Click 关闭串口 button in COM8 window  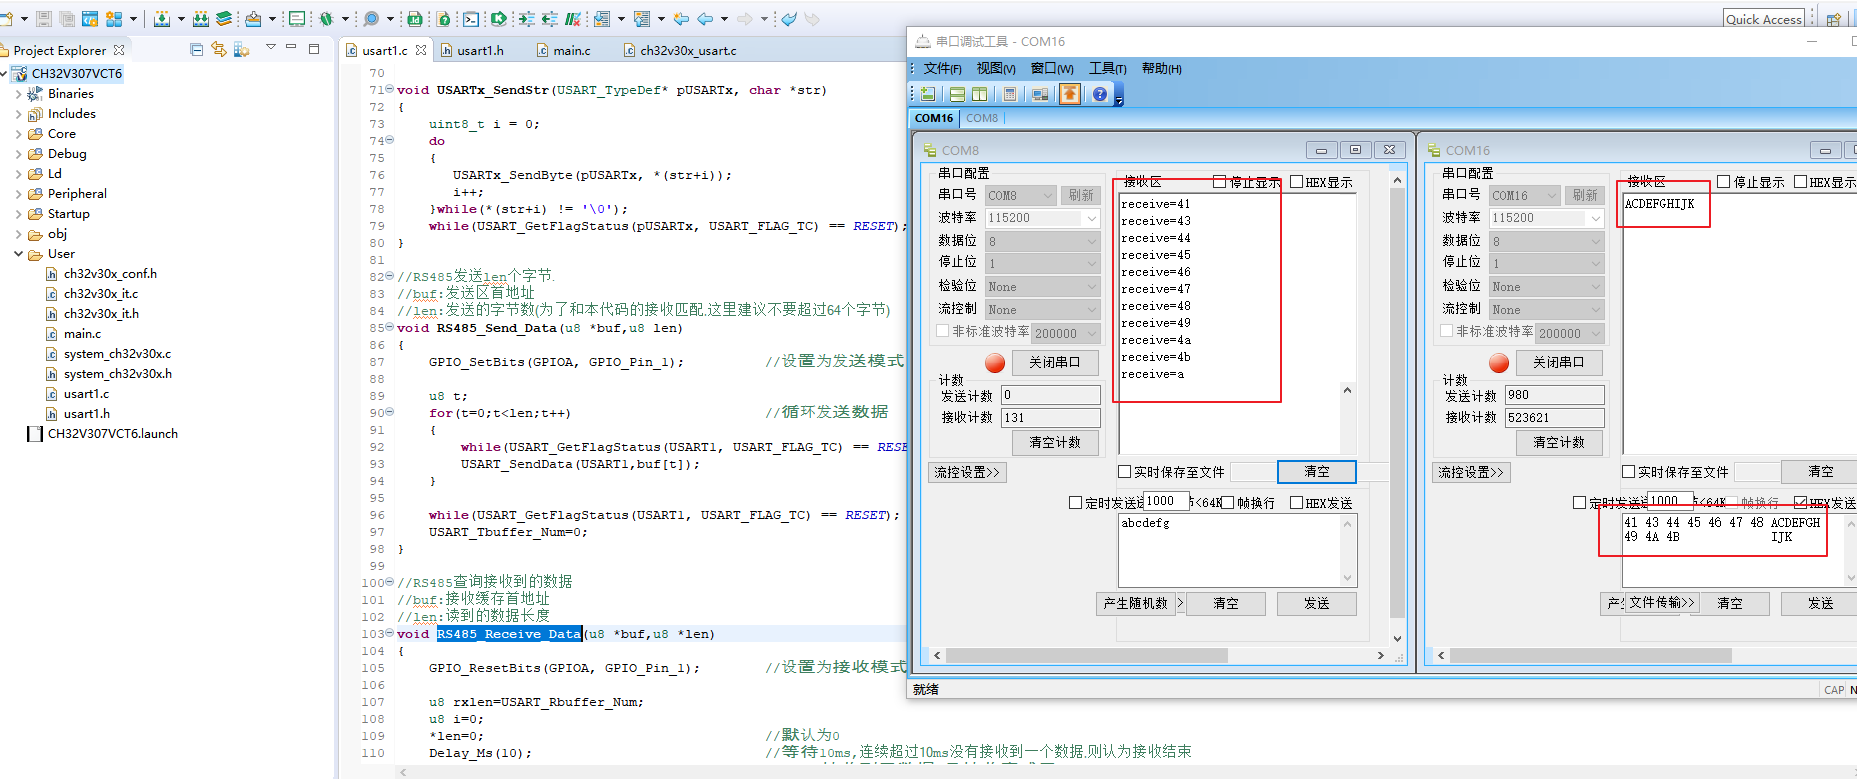[1055, 362]
